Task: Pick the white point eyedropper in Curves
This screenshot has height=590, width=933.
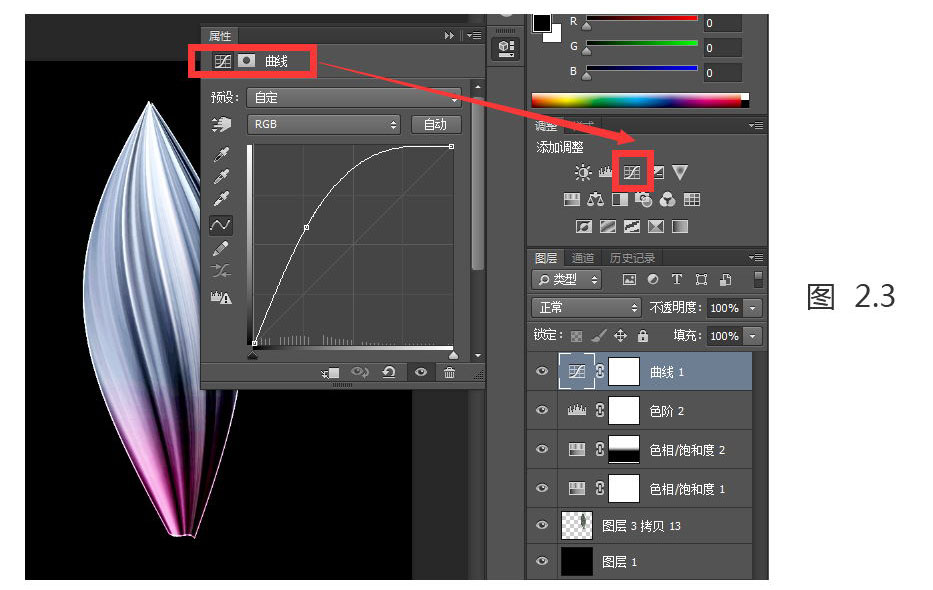Action: (x=221, y=198)
